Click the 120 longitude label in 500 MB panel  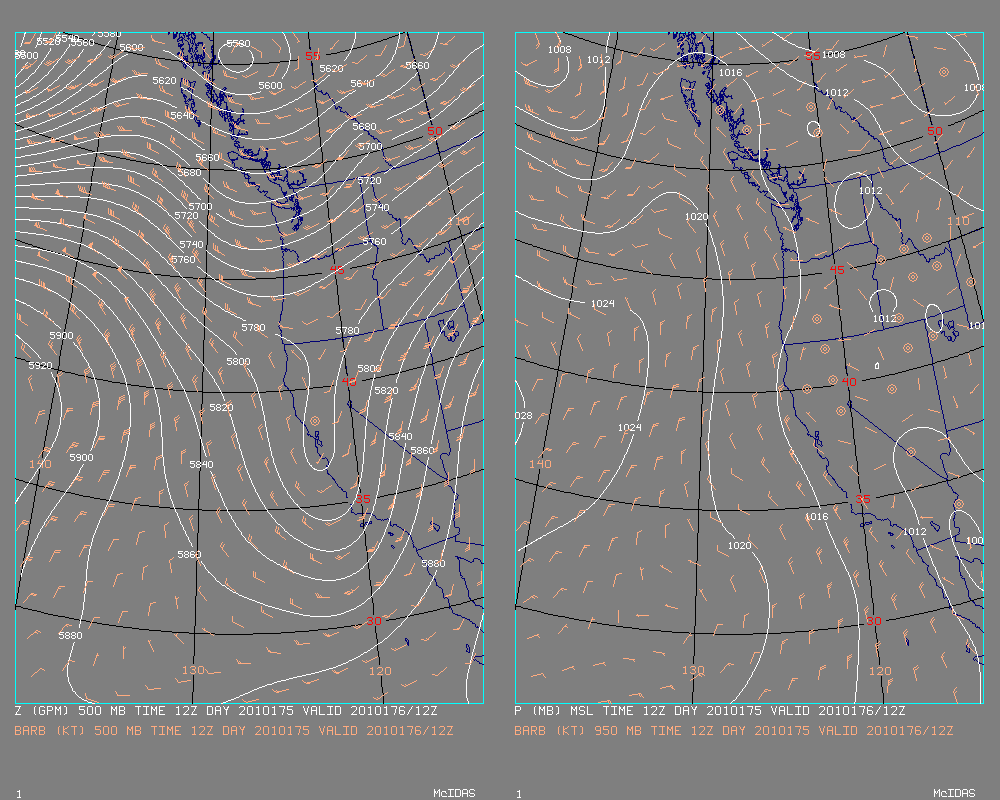click(x=380, y=670)
